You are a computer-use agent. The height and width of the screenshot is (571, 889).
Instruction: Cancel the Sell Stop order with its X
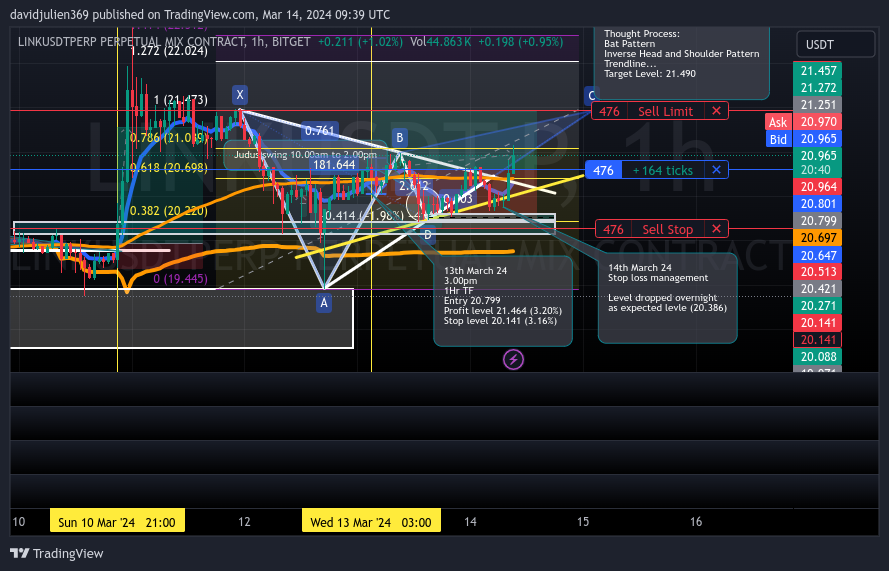coord(716,229)
